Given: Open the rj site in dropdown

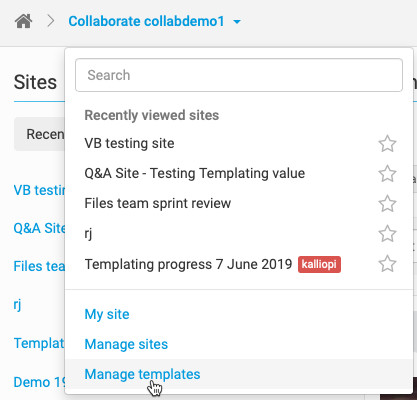Looking at the screenshot, I should (88, 234).
